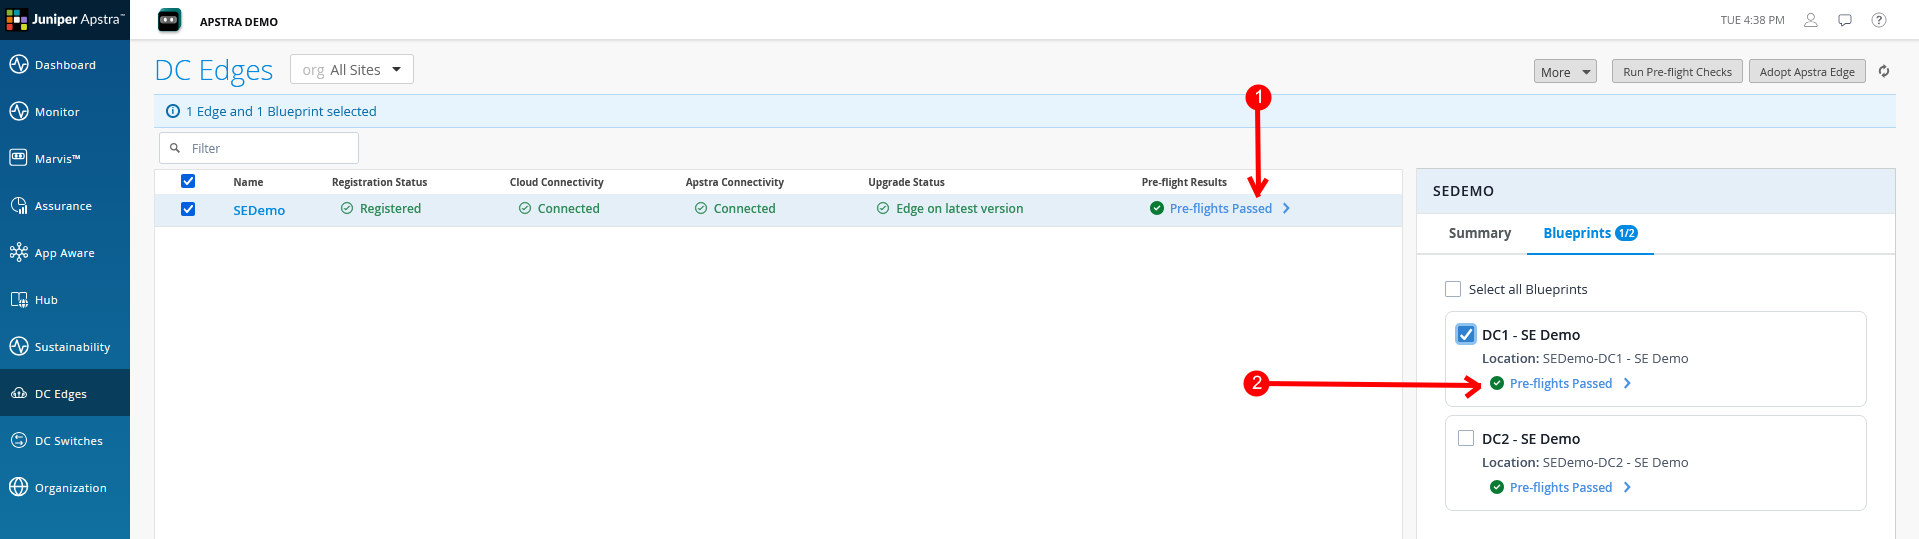The width and height of the screenshot is (1919, 539).
Task: Expand SEDemo pre-flight results chevron
Action: click(1286, 208)
